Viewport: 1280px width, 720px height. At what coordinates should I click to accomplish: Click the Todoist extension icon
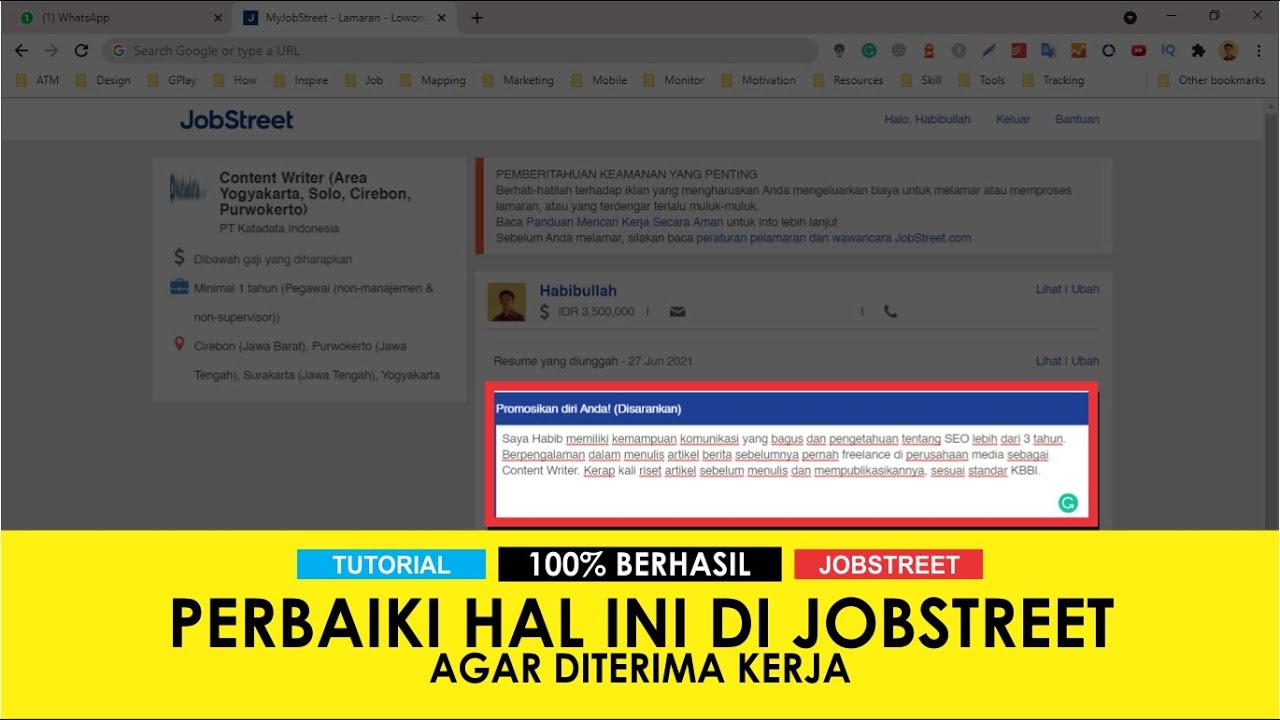coord(1018,50)
